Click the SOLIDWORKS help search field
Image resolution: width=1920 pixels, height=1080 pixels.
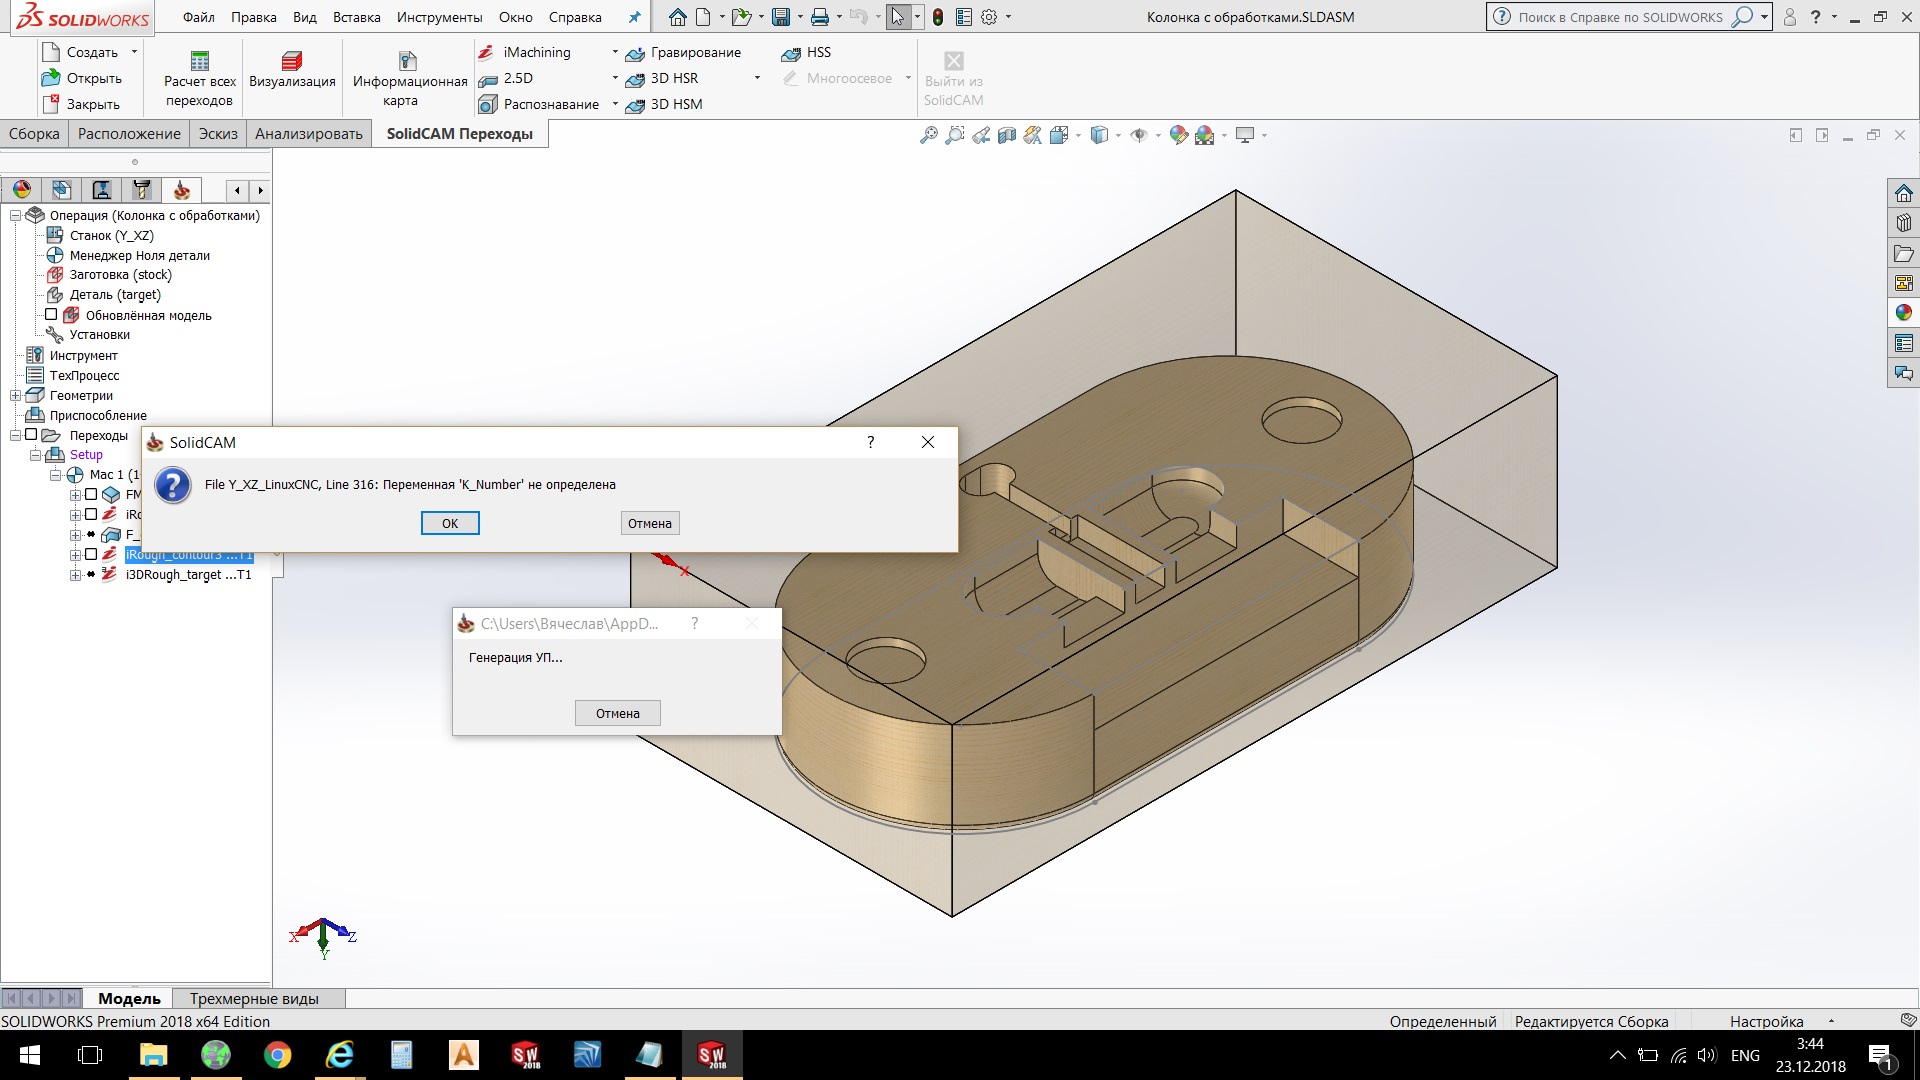1620,17
